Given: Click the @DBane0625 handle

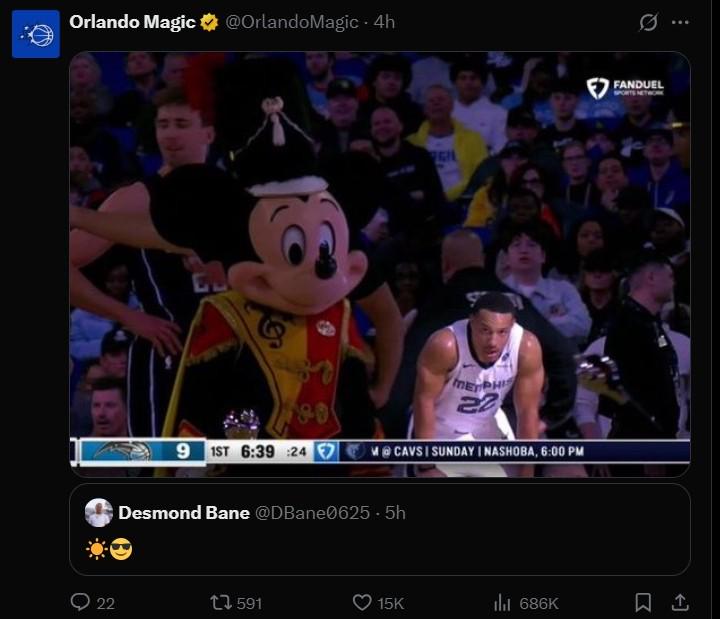Looking at the screenshot, I should pos(315,512).
